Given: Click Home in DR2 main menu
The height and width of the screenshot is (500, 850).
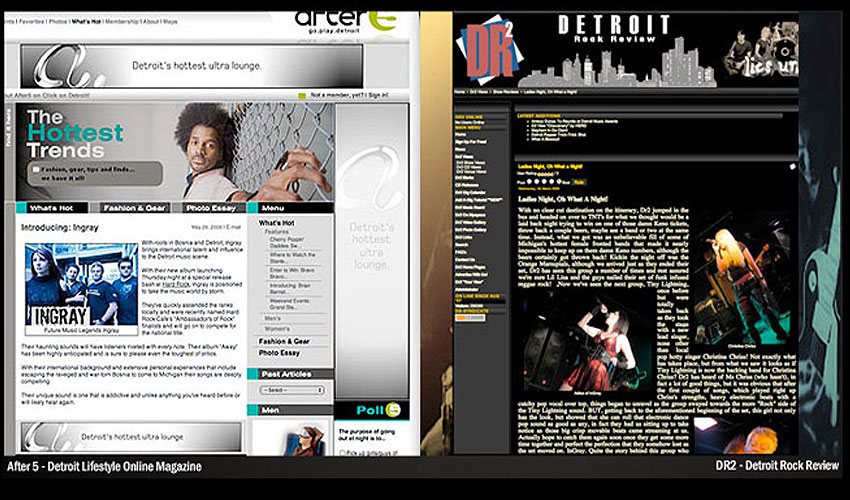Looking at the screenshot, I should (460, 134).
